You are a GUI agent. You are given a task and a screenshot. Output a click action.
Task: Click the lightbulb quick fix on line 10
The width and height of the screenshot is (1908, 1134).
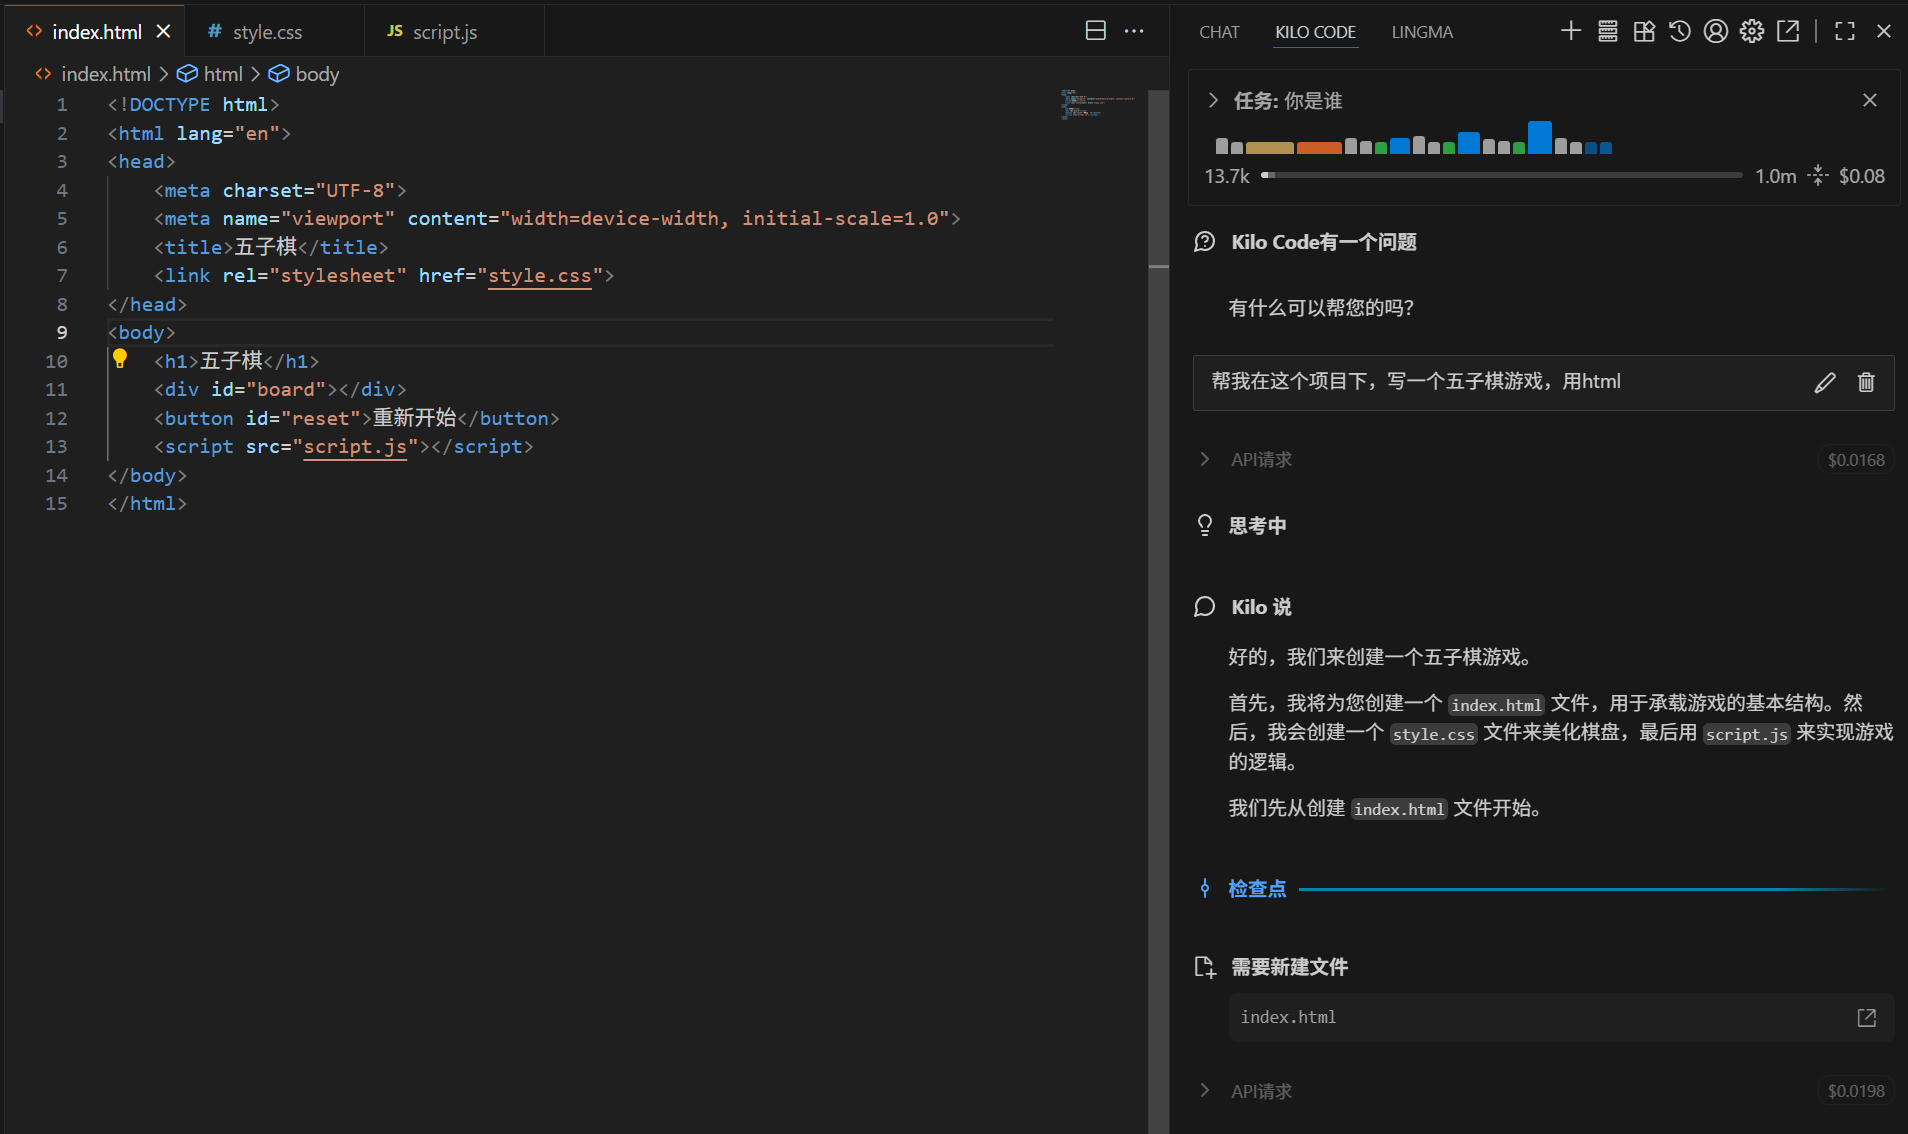pyautogui.click(x=120, y=358)
